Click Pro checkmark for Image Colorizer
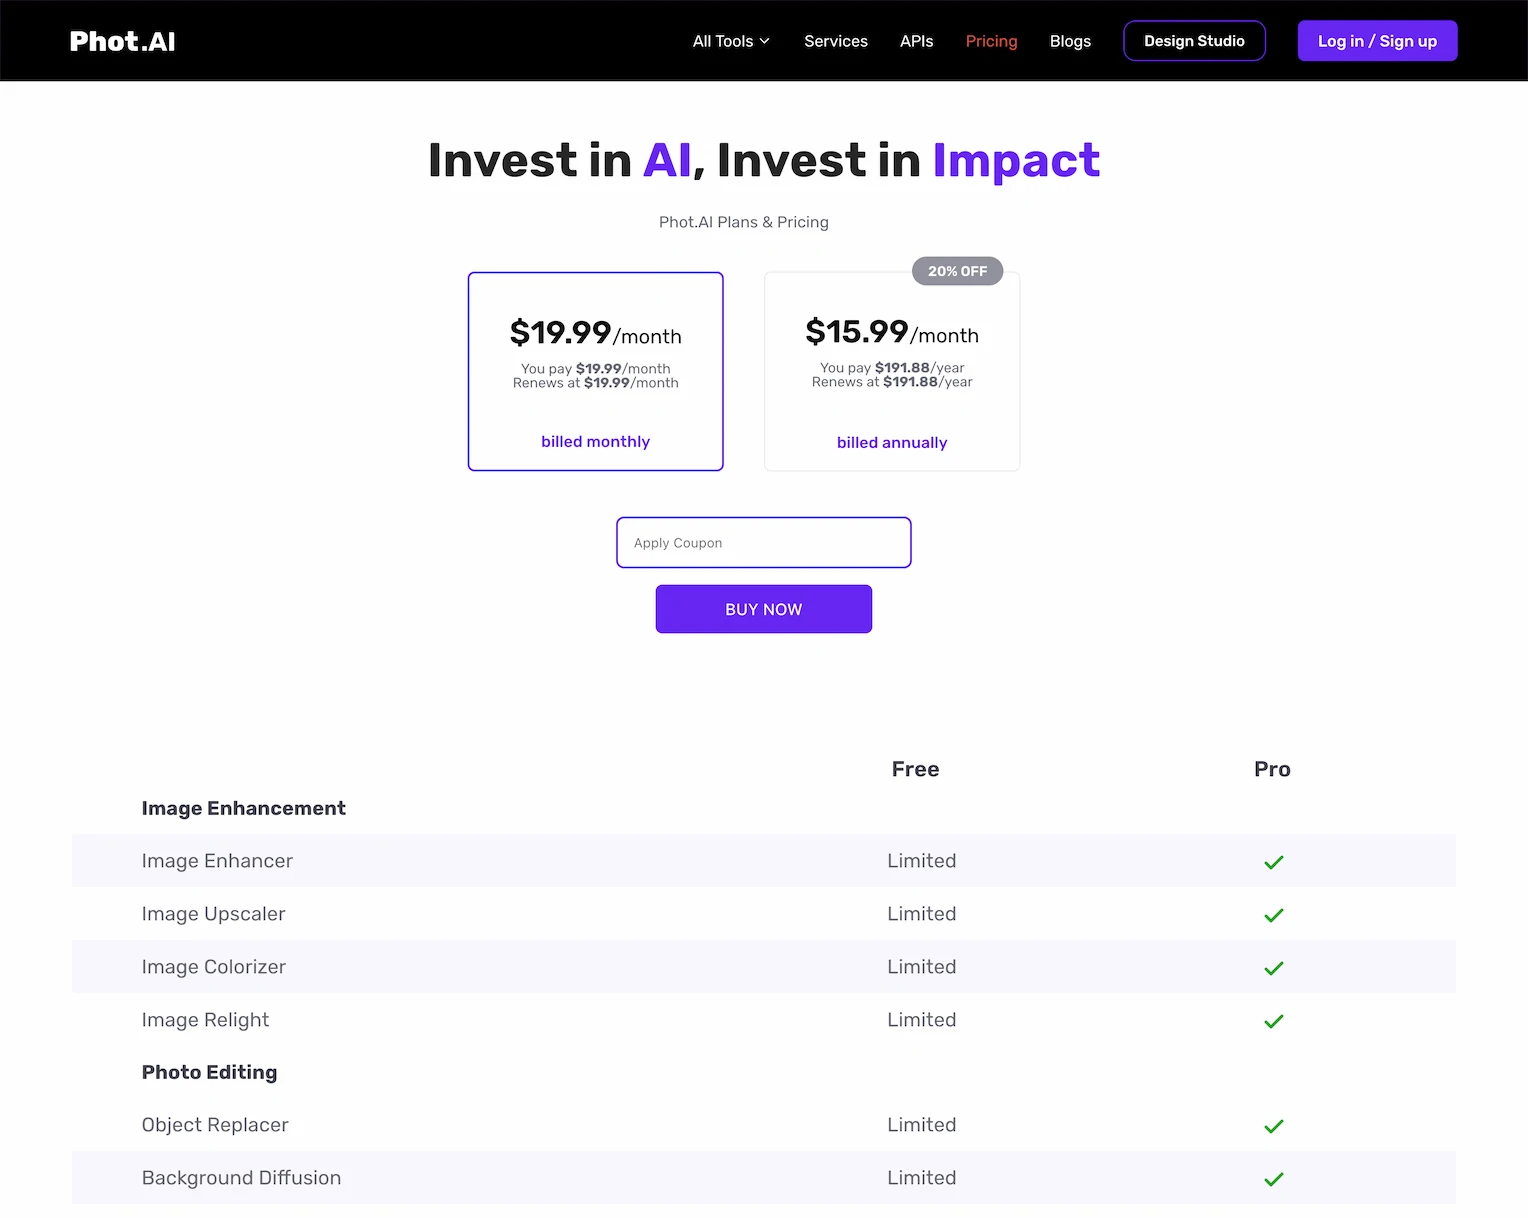 click(x=1273, y=968)
